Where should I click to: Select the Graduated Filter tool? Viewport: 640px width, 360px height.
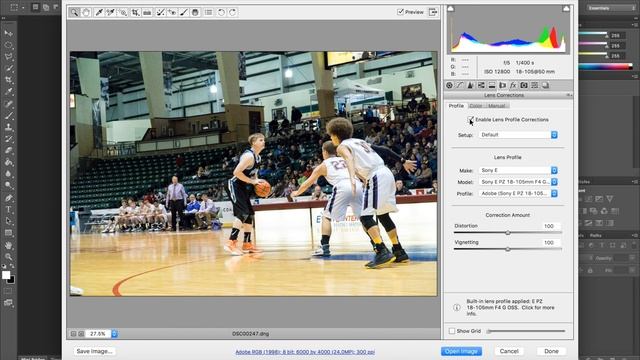196,12
